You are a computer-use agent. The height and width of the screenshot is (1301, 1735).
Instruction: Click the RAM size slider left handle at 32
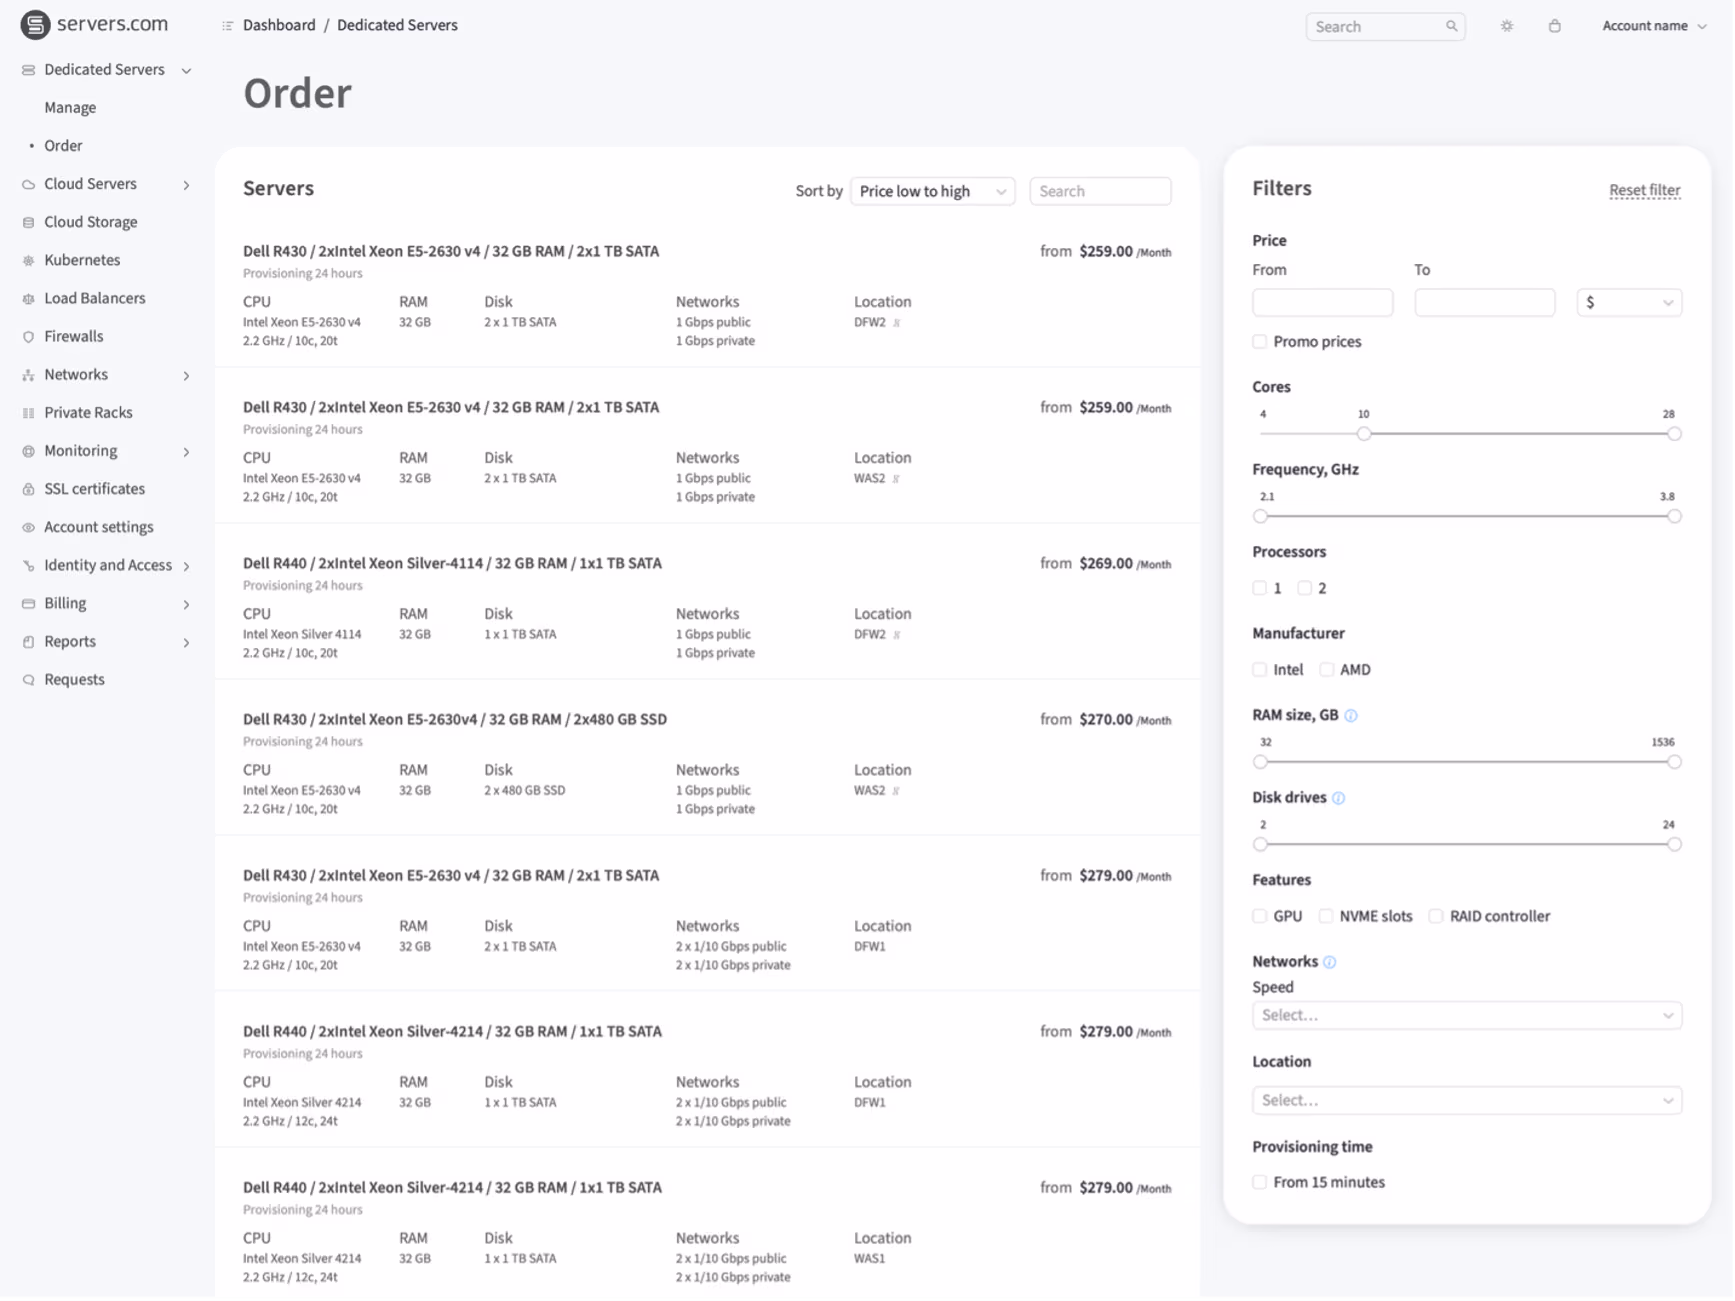[x=1260, y=763]
